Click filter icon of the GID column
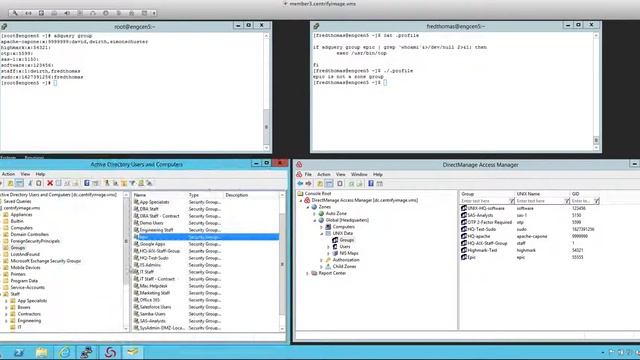The height and width of the screenshot is (360, 640). coord(597,201)
